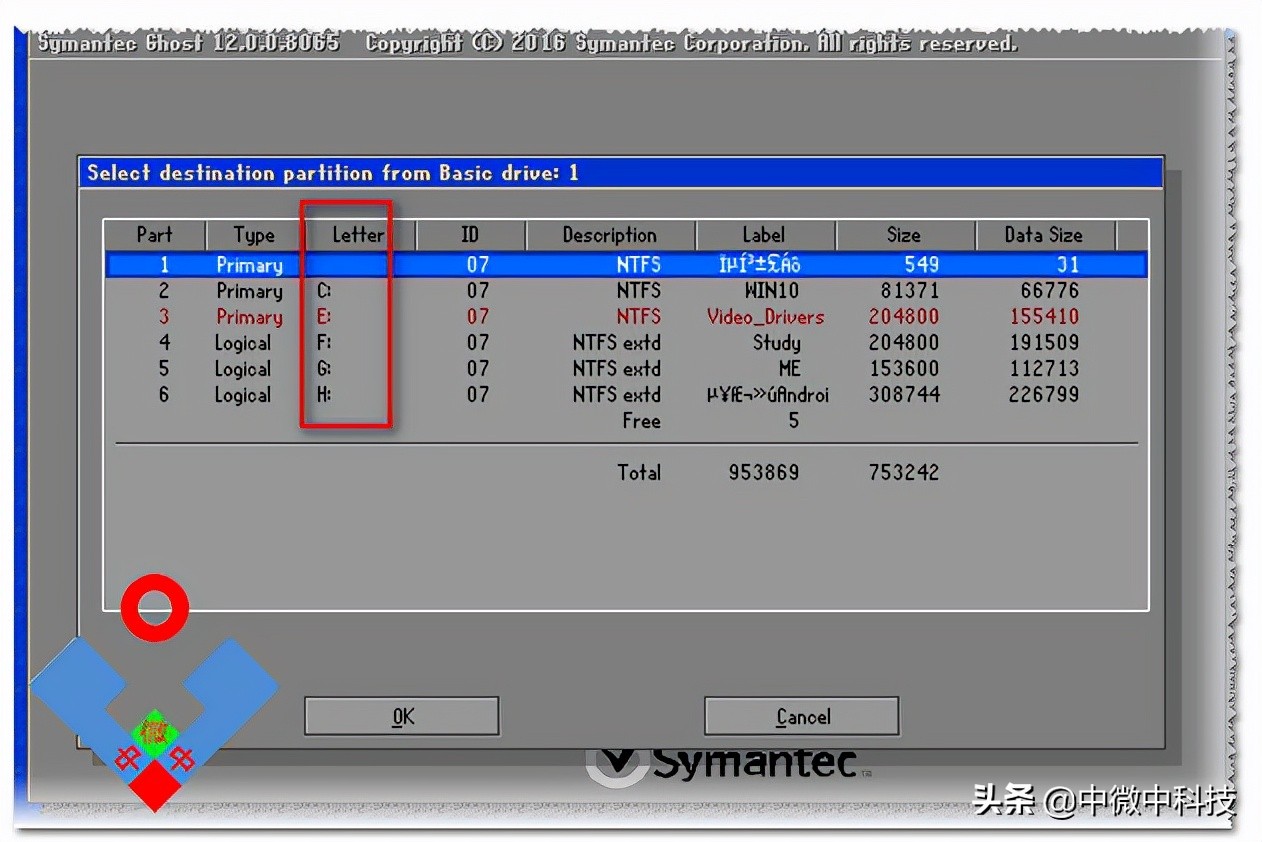1262x842 pixels.
Task: Click the Type column header
Action: [254, 235]
